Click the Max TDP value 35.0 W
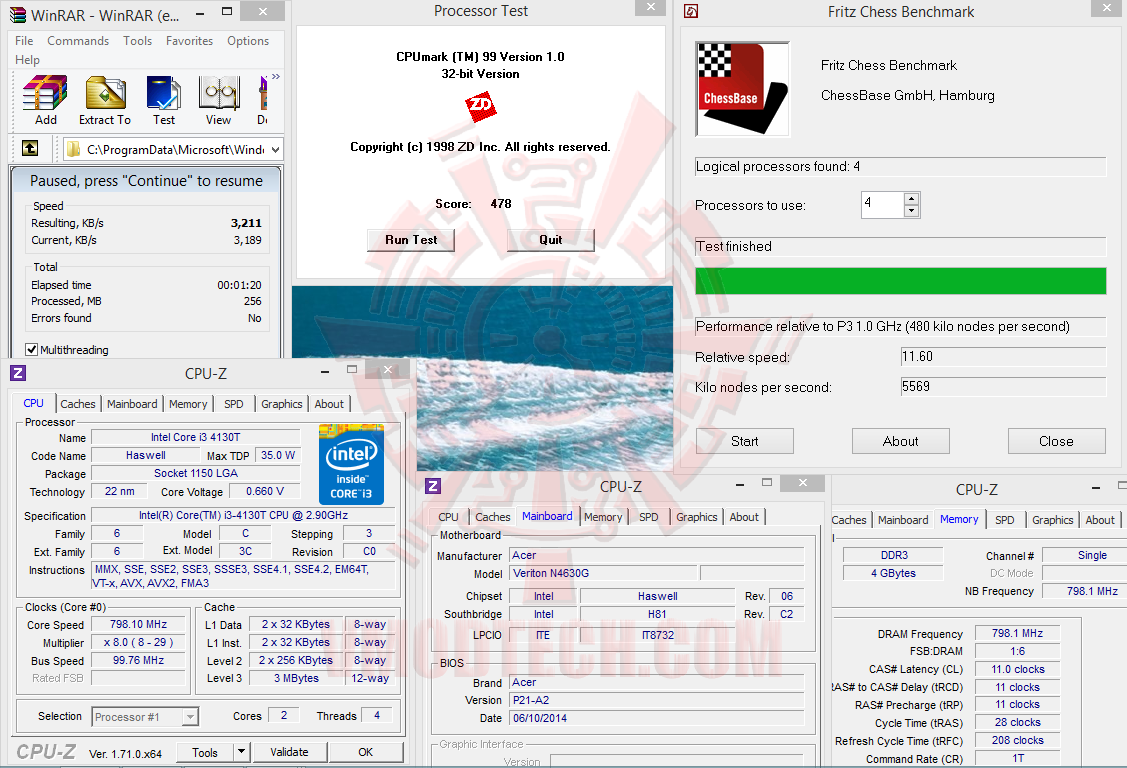This screenshot has width=1127, height=768. point(277,455)
